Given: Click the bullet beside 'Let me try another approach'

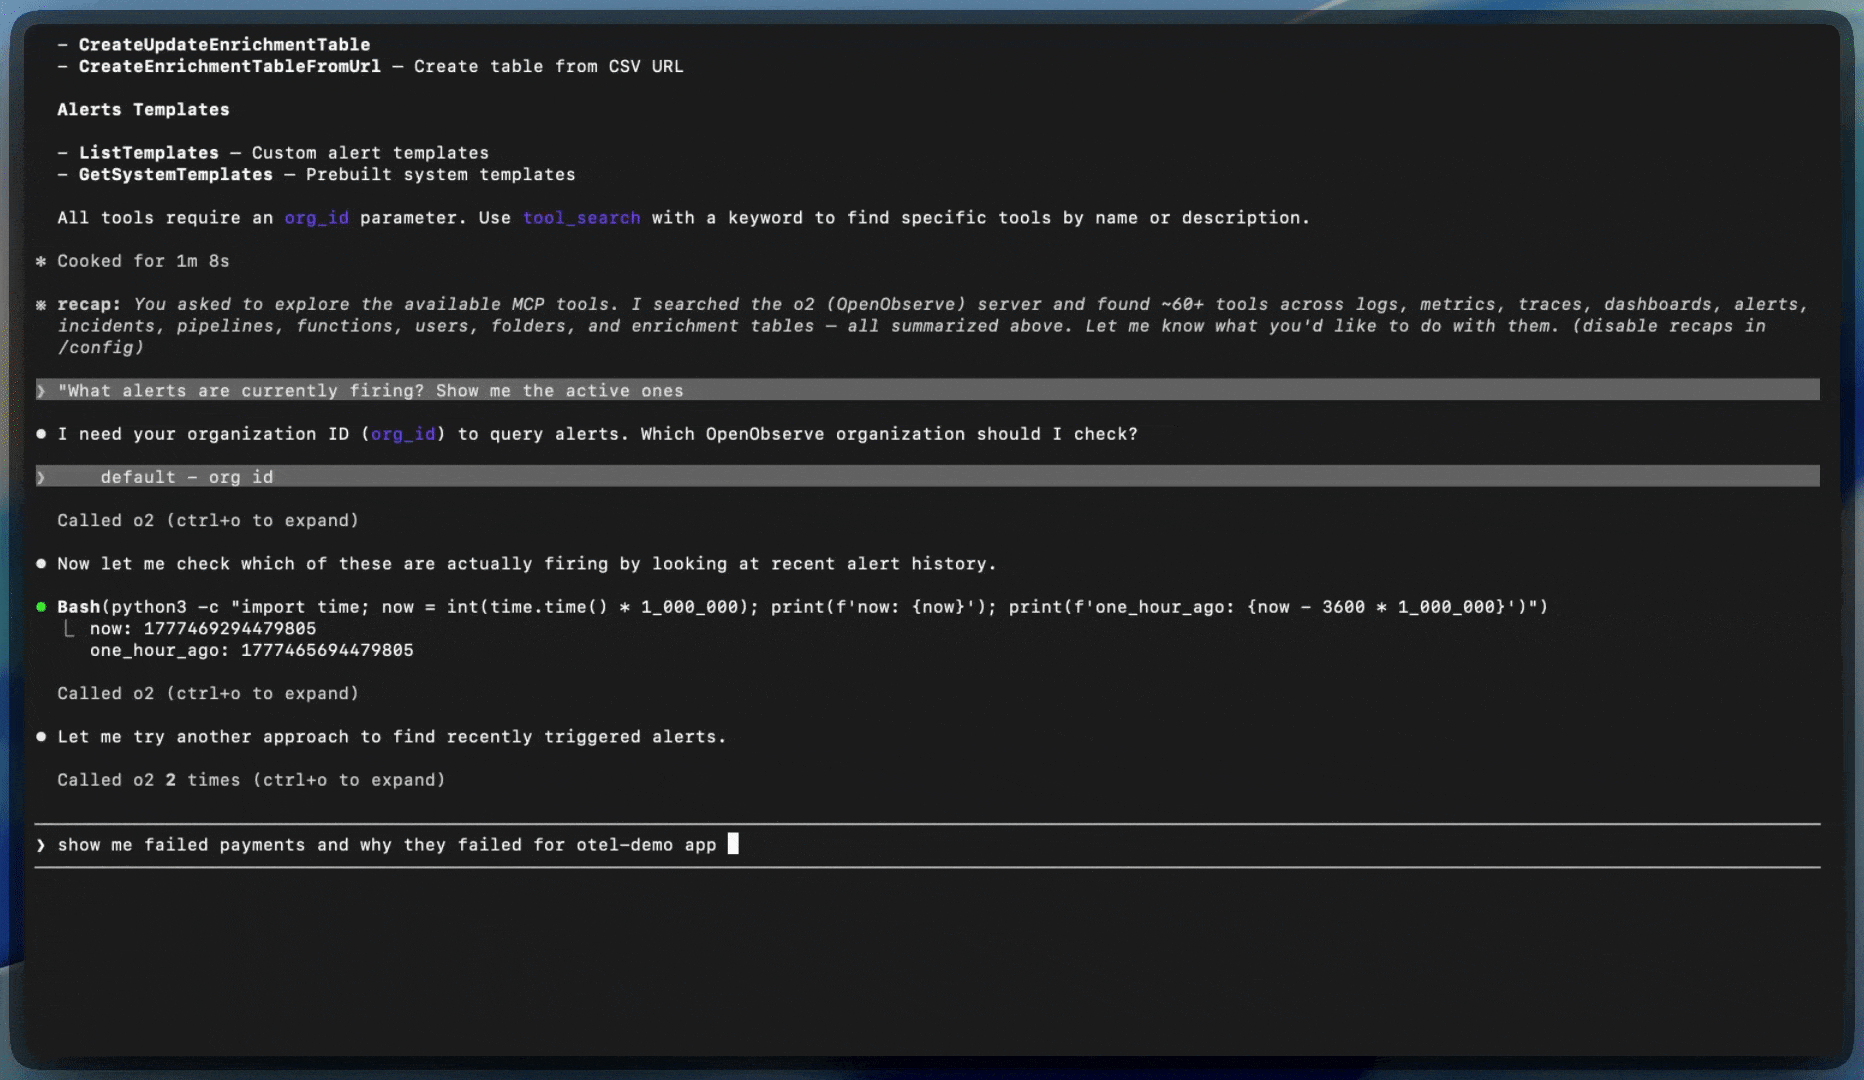Looking at the screenshot, I should pyautogui.click(x=41, y=737).
